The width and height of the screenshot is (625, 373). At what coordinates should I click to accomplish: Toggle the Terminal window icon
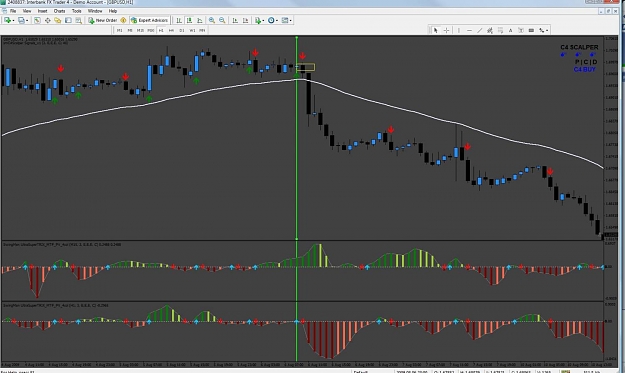coord(68,20)
